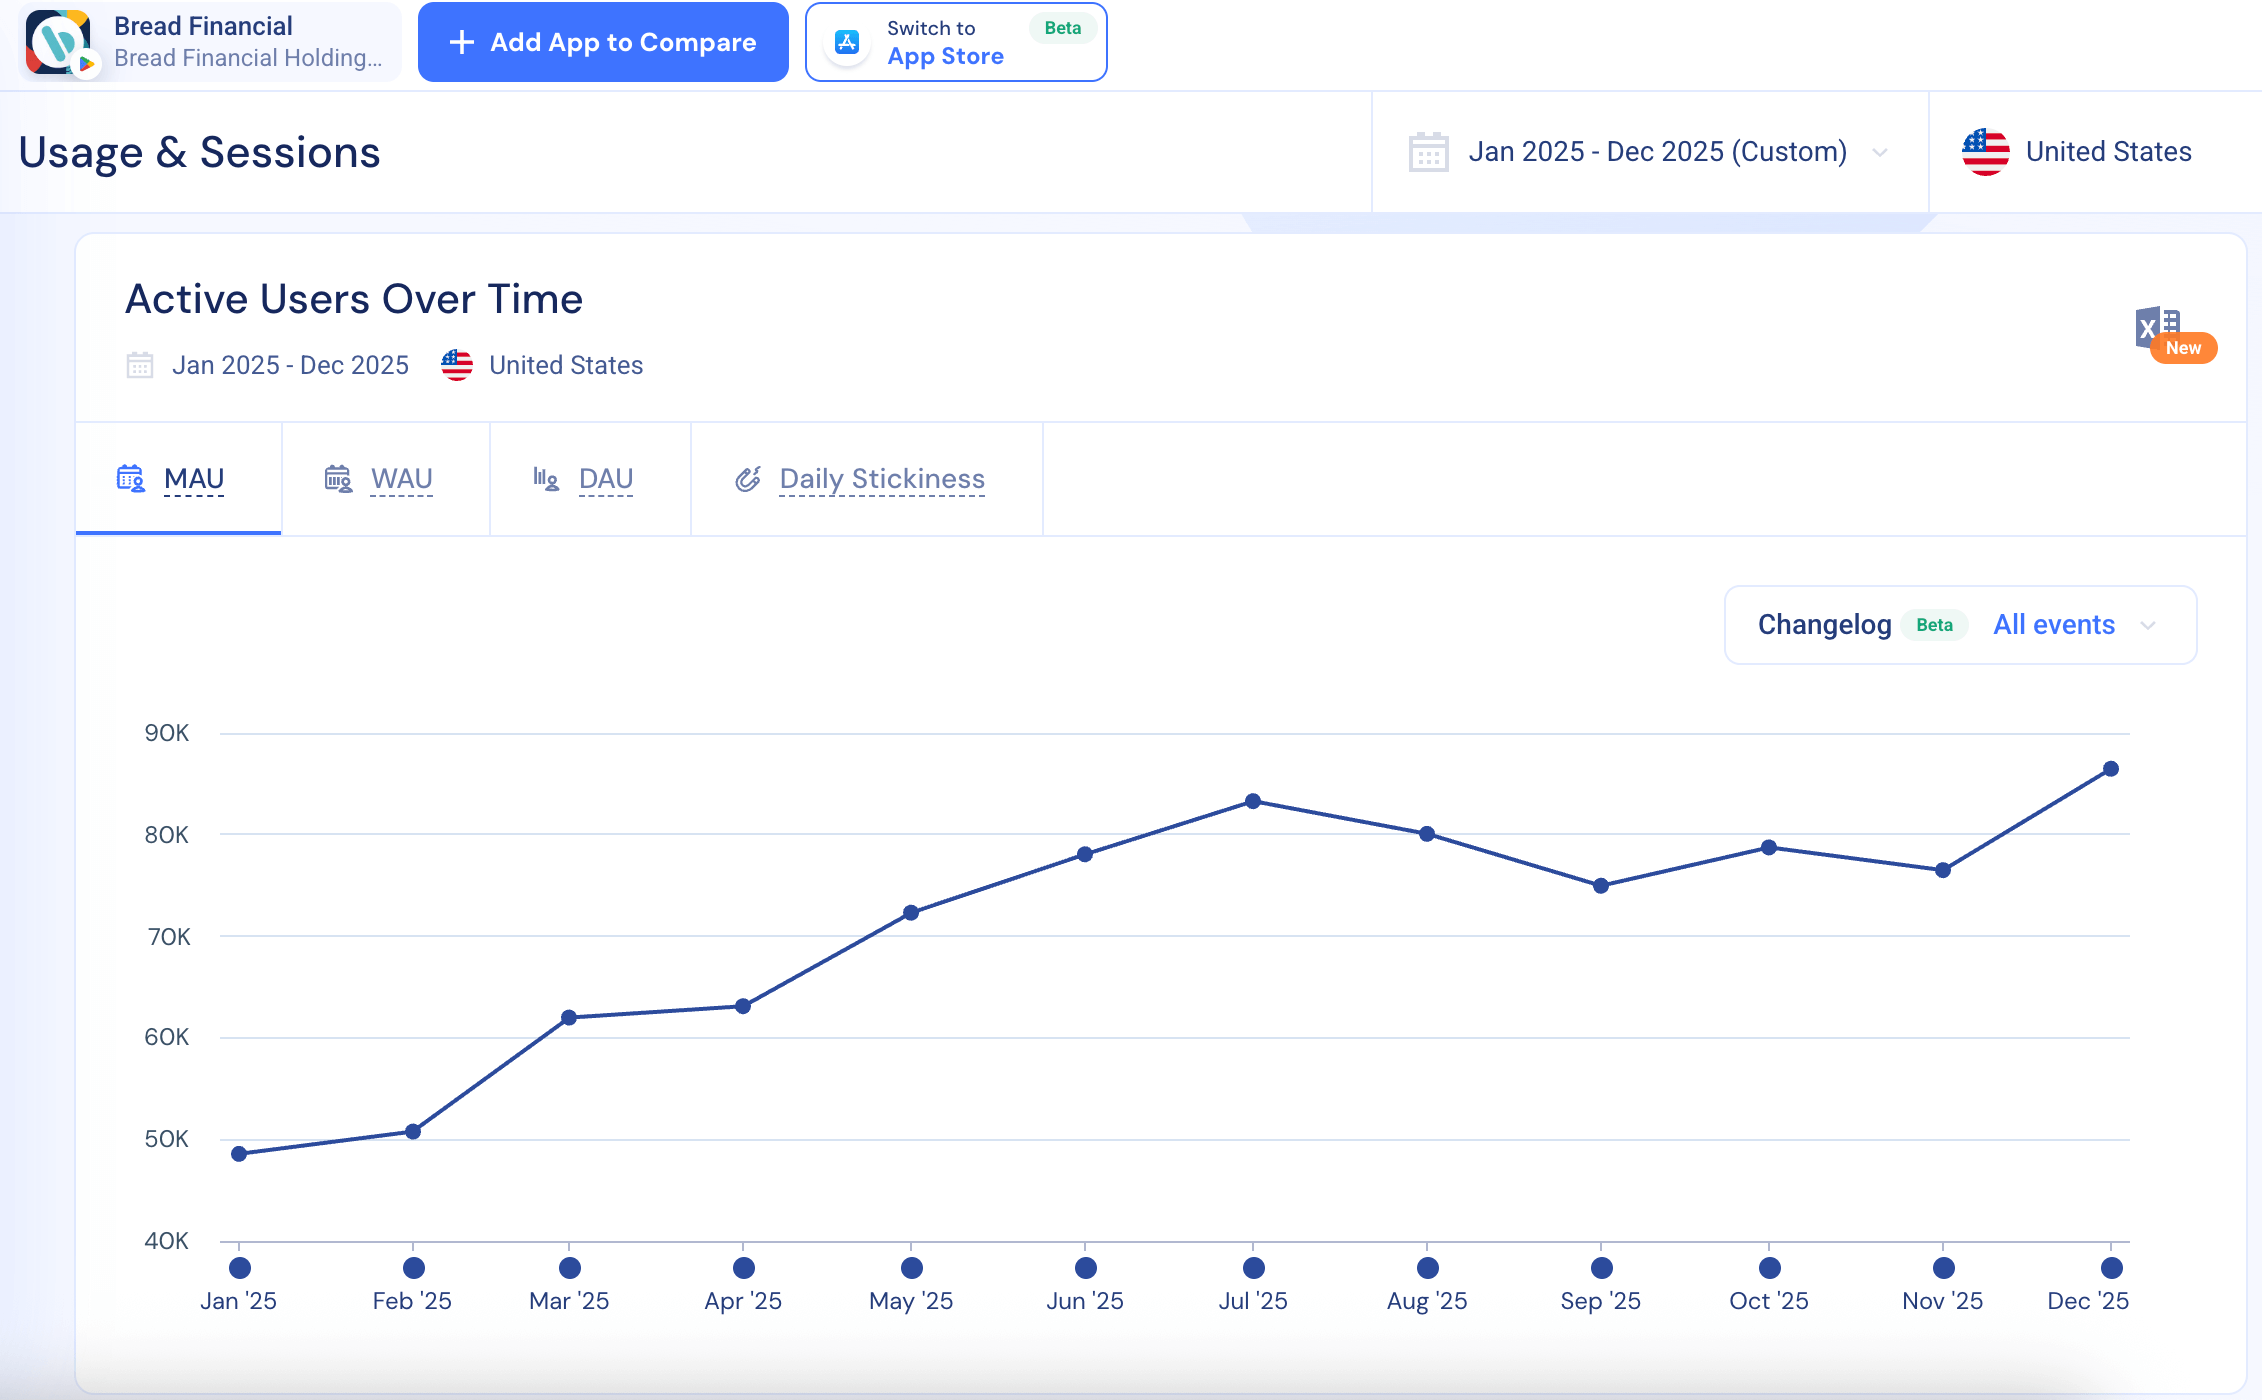Click the United States flag in header
Image resolution: width=2262 pixels, height=1400 pixels.
[1985, 152]
